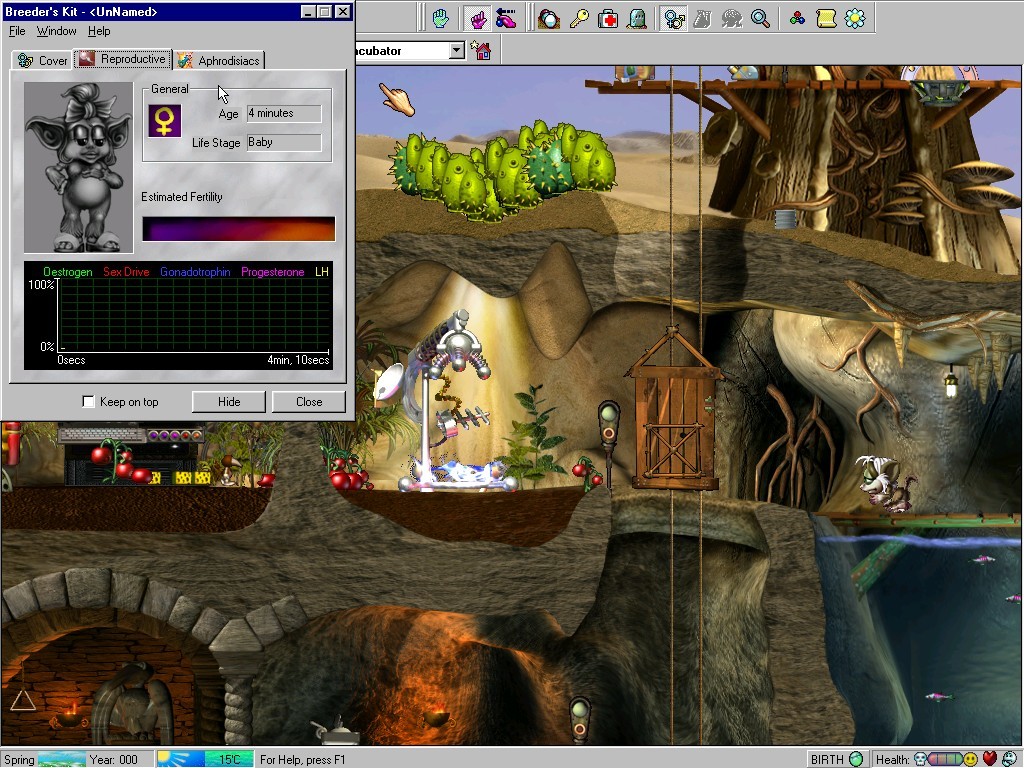Click the Progesterone legend label
This screenshot has height=768, width=1024.
[x=272, y=272]
